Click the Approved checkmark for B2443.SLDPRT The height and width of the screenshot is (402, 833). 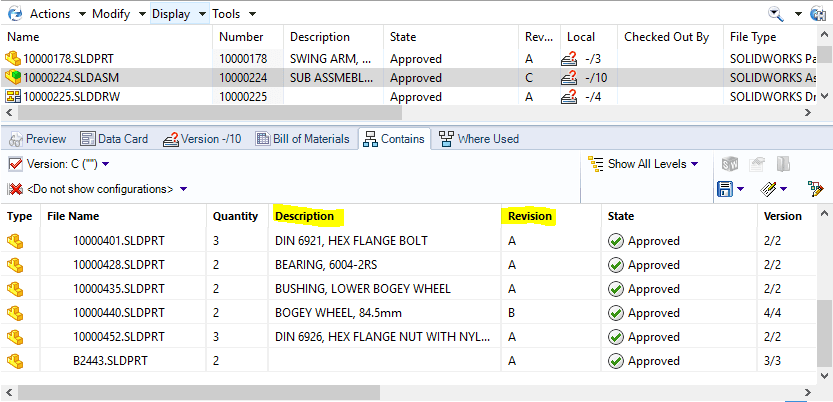point(615,361)
